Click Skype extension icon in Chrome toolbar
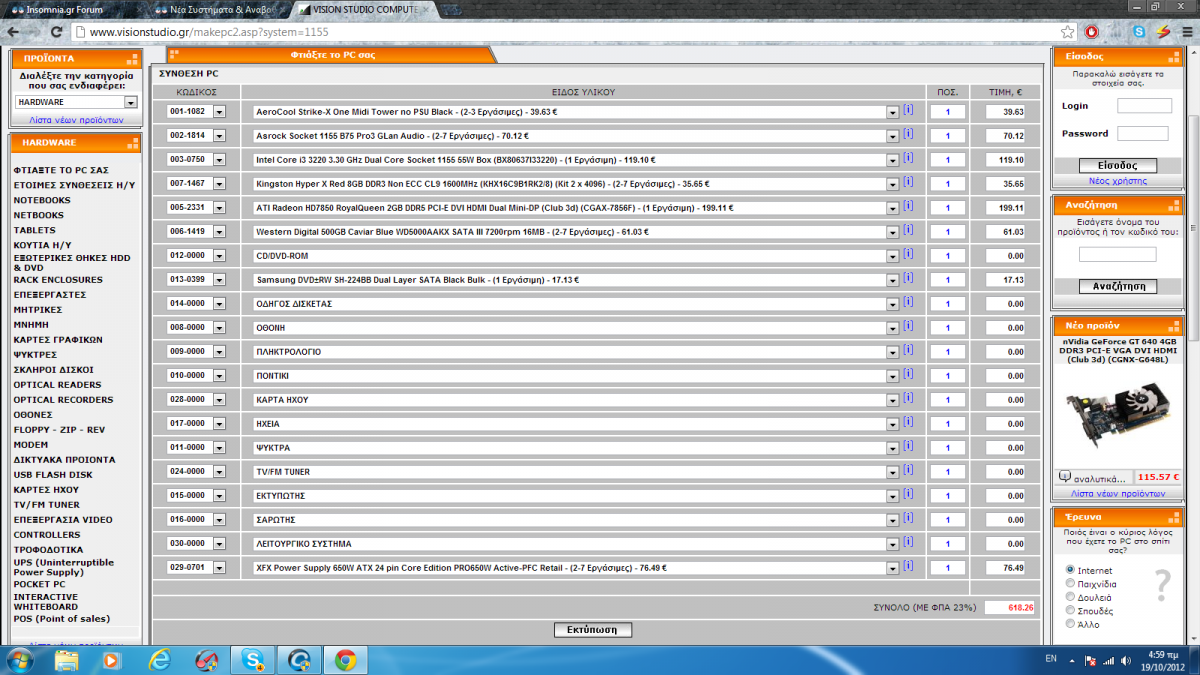 (1140, 32)
